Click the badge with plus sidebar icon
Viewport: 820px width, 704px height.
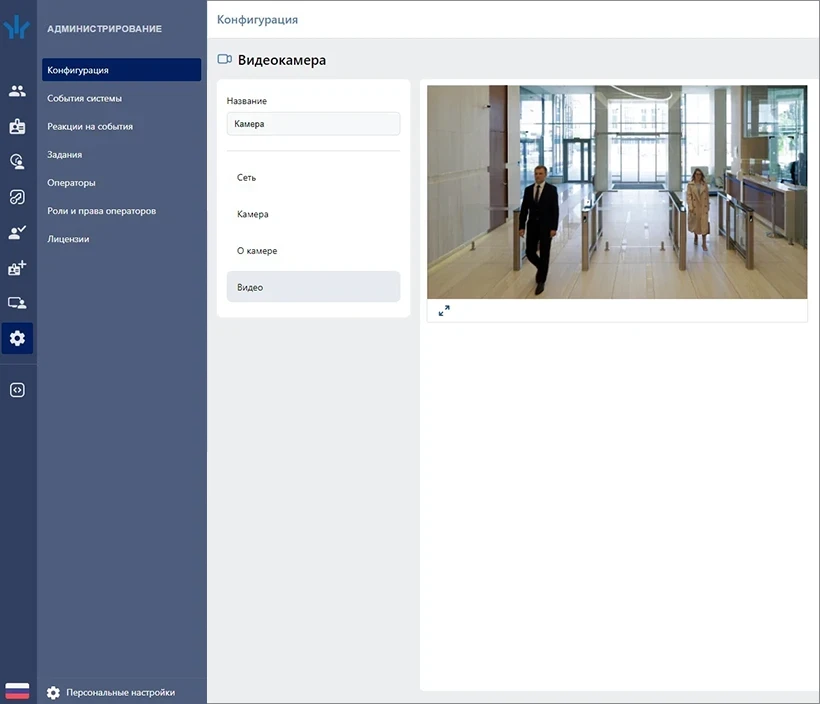tap(17, 268)
